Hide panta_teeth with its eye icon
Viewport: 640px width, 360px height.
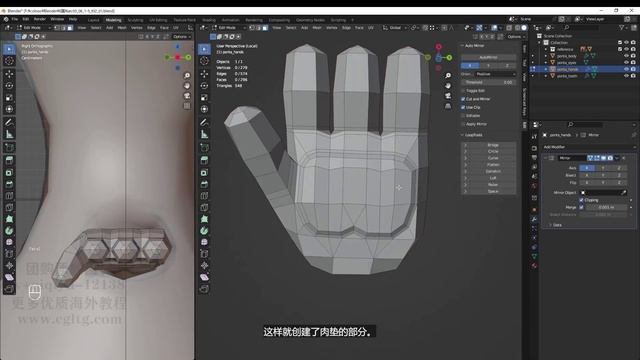pyautogui.click(x=626, y=76)
